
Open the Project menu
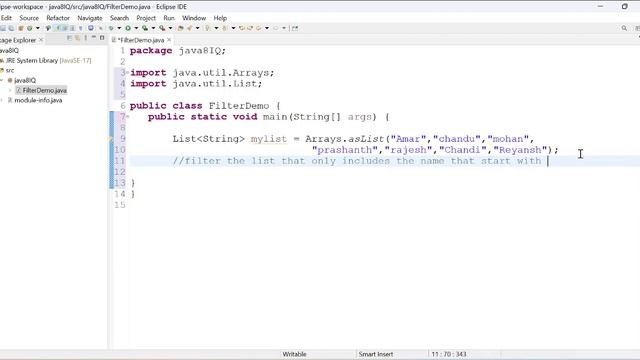pyautogui.click(x=146, y=18)
